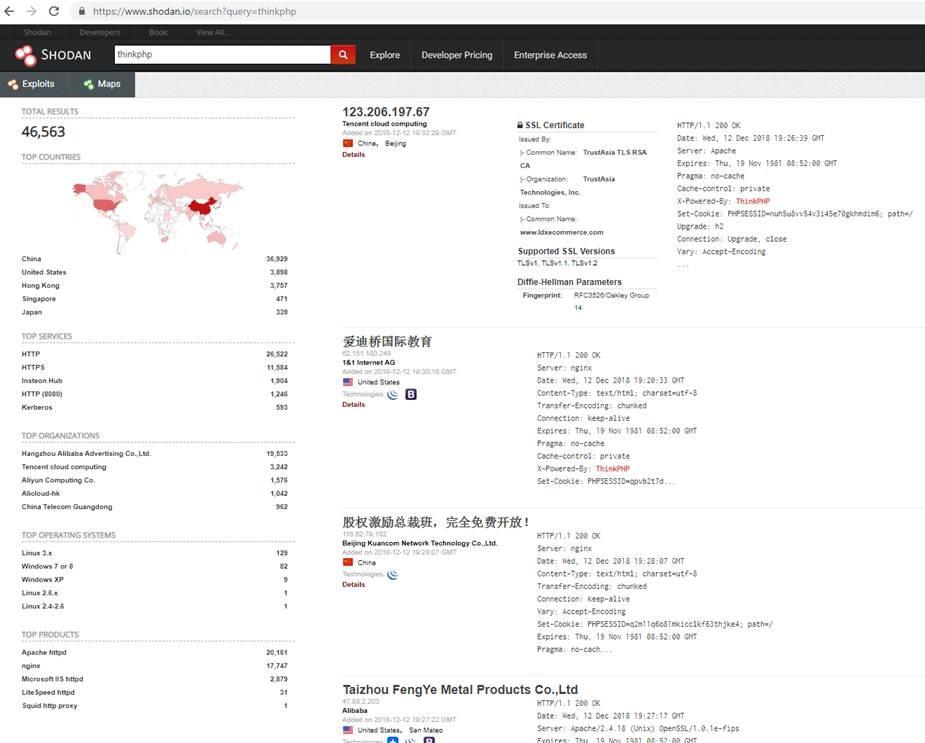Screen dimensions: 925x743
Task: Open Enterprise Access page
Action: pyautogui.click(x=550, y=55)
